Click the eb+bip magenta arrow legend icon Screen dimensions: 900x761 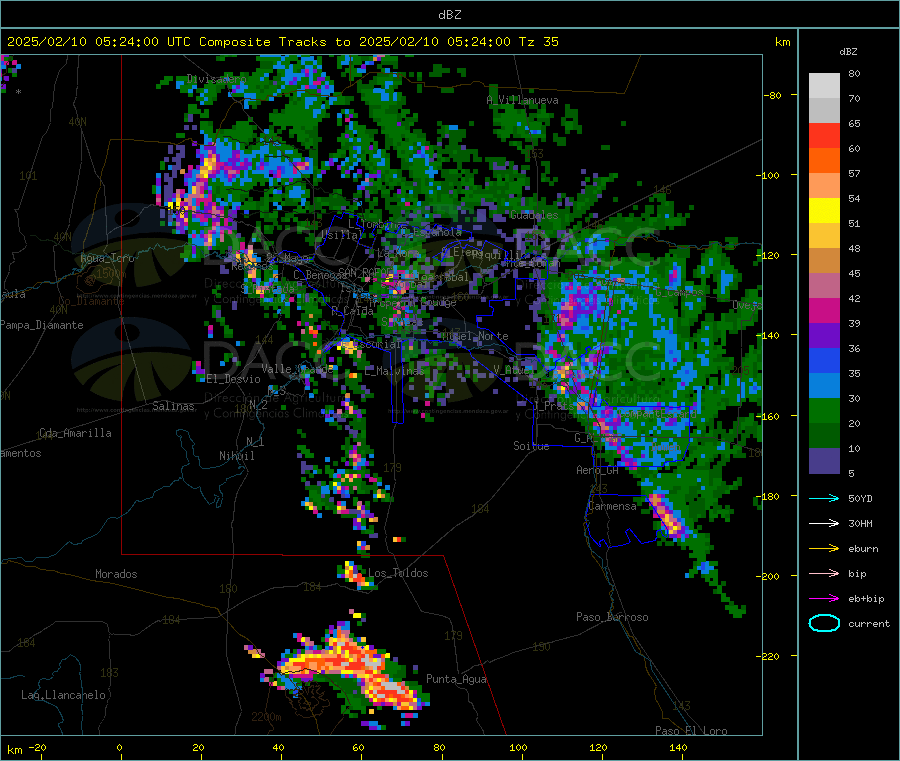(824, 599)
